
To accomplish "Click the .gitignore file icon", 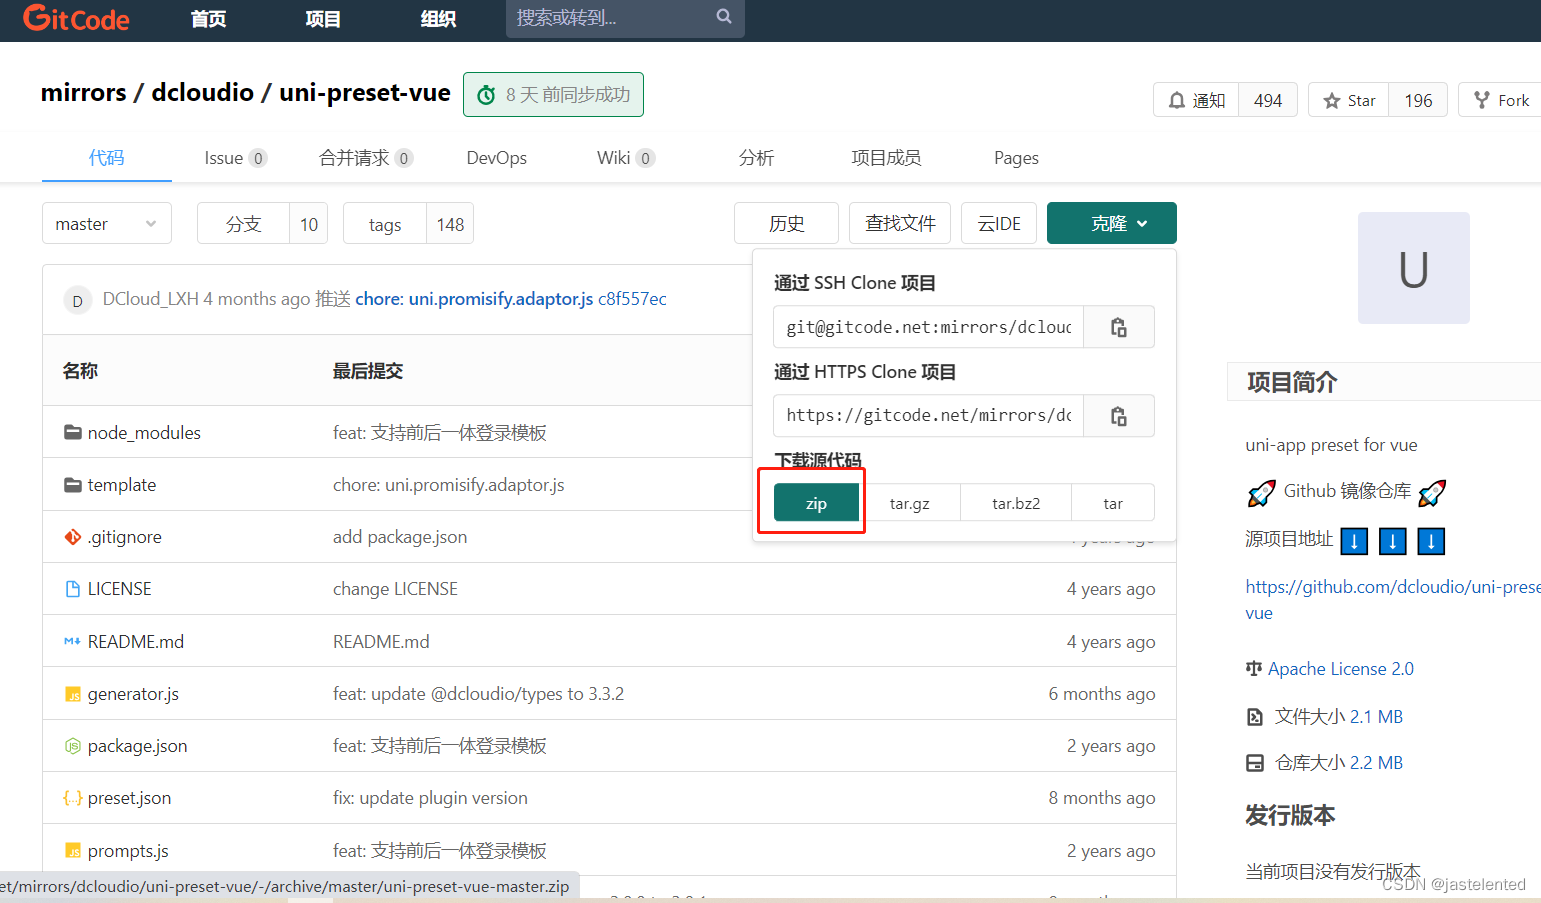I will pyautogui.click(x=73, y=537).
